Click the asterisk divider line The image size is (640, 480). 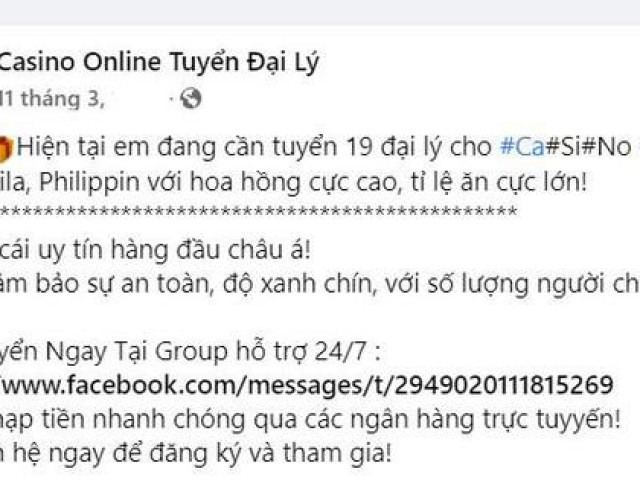click(258, 212)
